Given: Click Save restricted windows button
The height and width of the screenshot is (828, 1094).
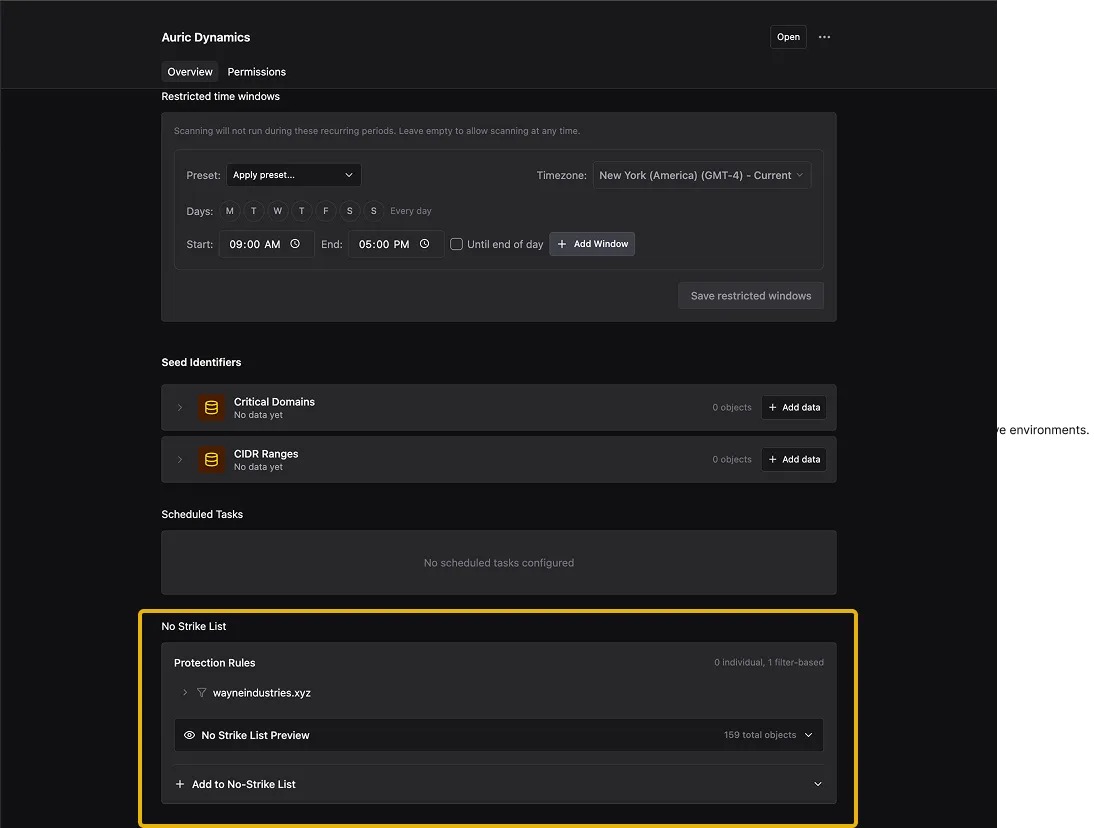Looking at the screenshot, I should 751,296.
